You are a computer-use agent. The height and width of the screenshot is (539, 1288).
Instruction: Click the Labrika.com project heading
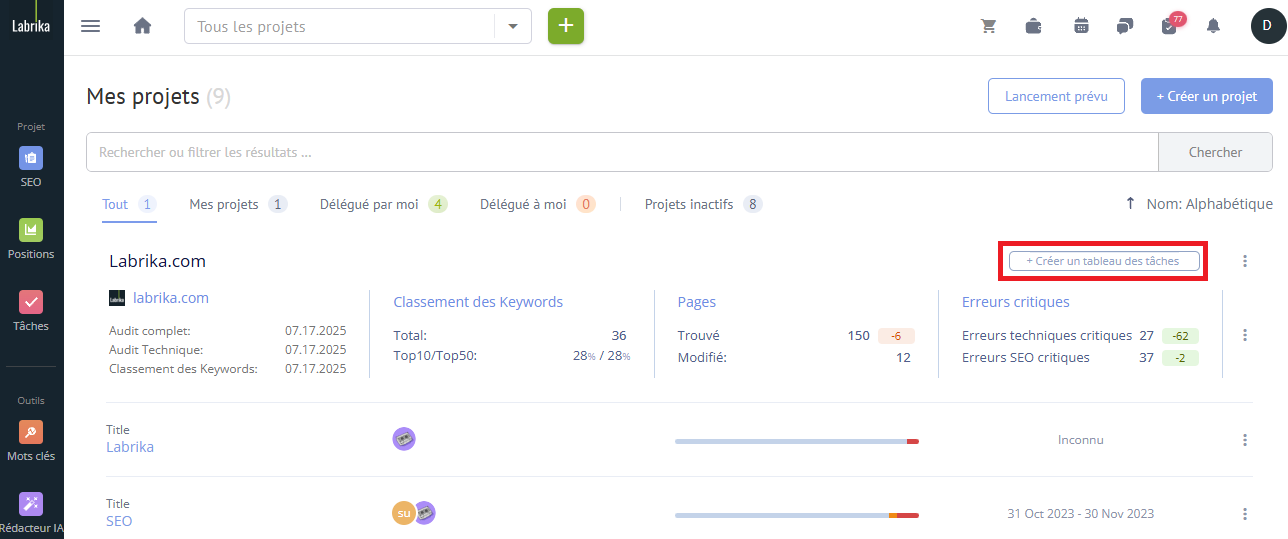tap(157, 261)
